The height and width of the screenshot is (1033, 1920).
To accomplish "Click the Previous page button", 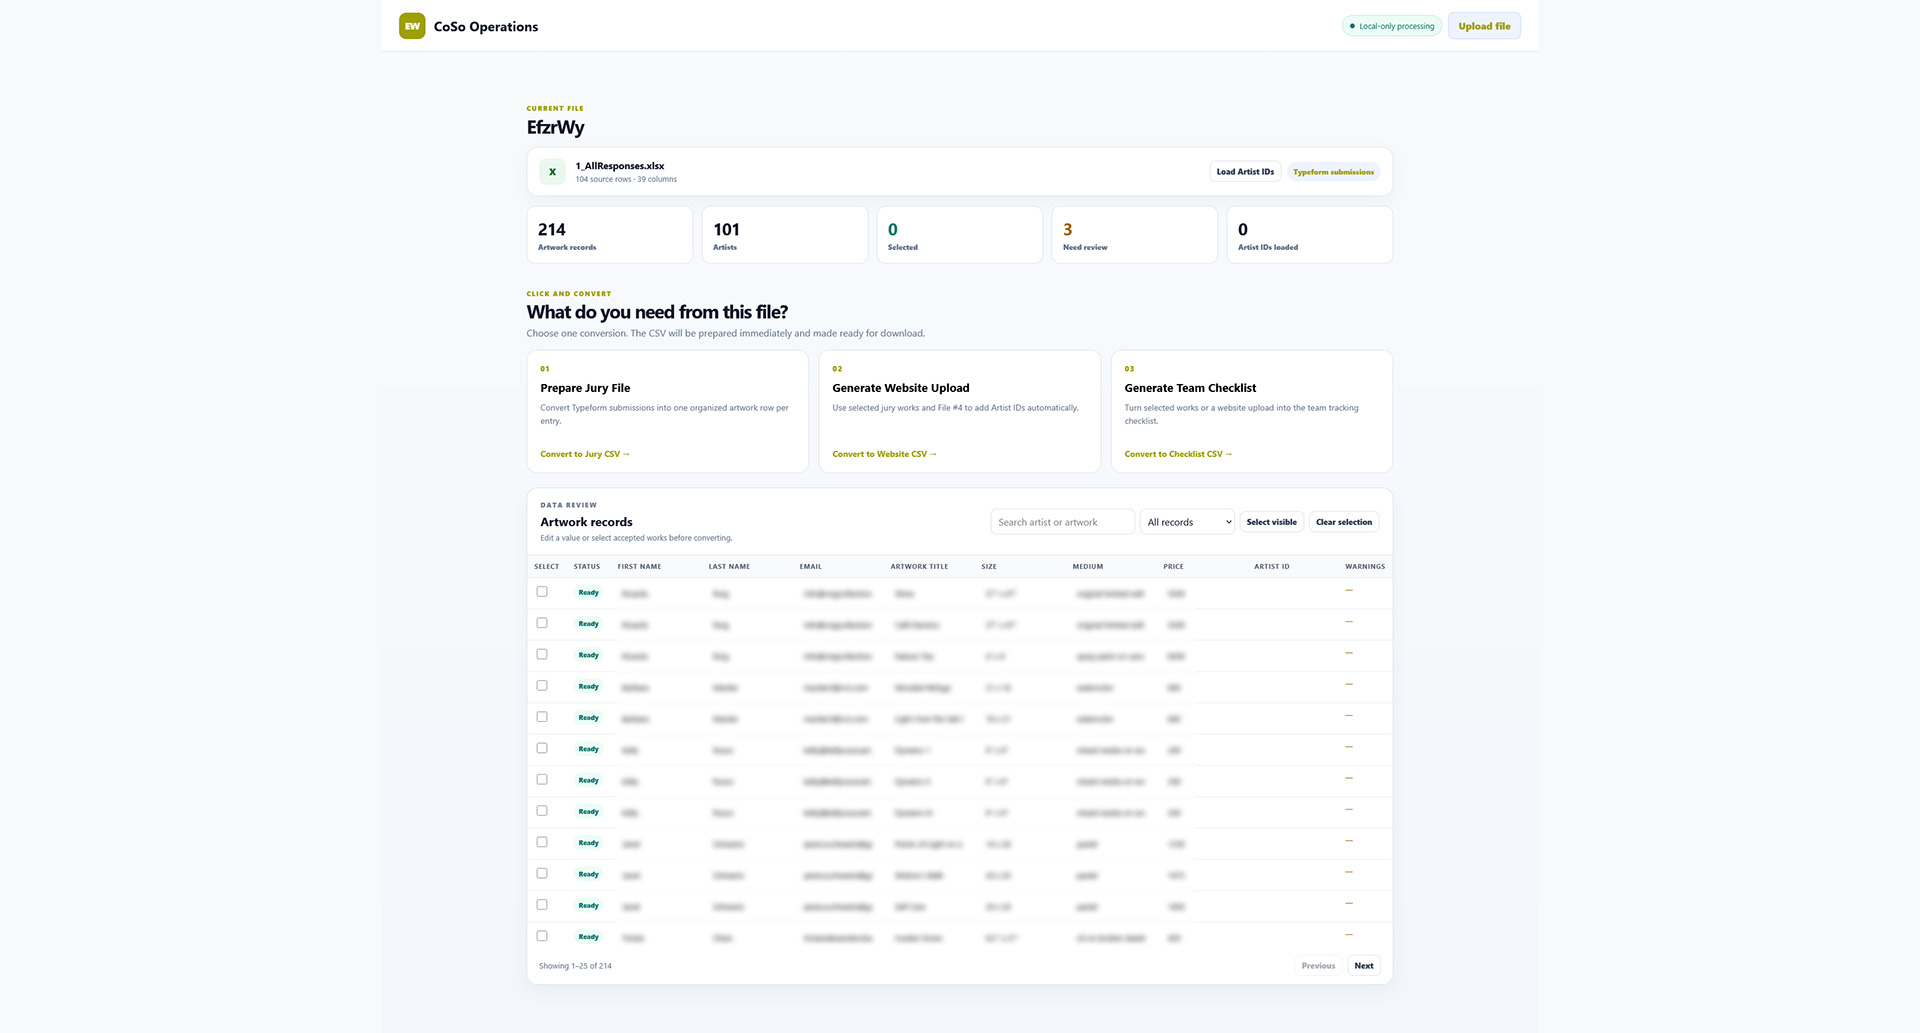I will pyautogui.click(x=1318, y=966).
